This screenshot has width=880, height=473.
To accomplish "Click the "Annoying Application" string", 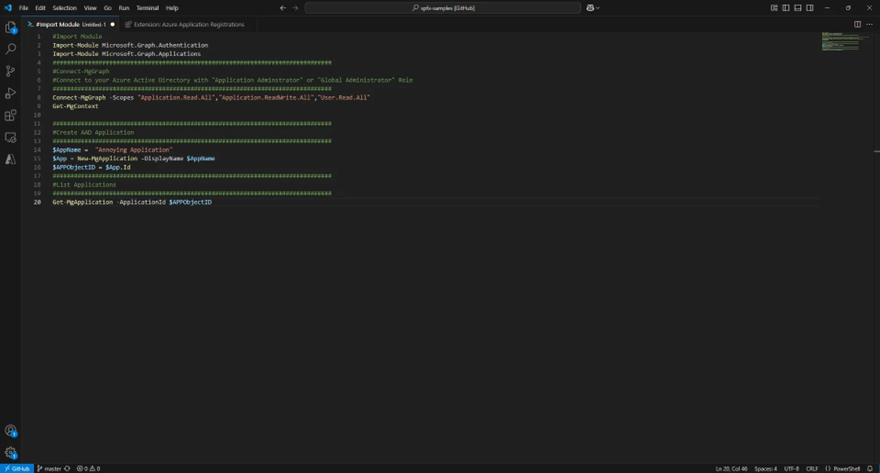I will (x=134, y=150).
